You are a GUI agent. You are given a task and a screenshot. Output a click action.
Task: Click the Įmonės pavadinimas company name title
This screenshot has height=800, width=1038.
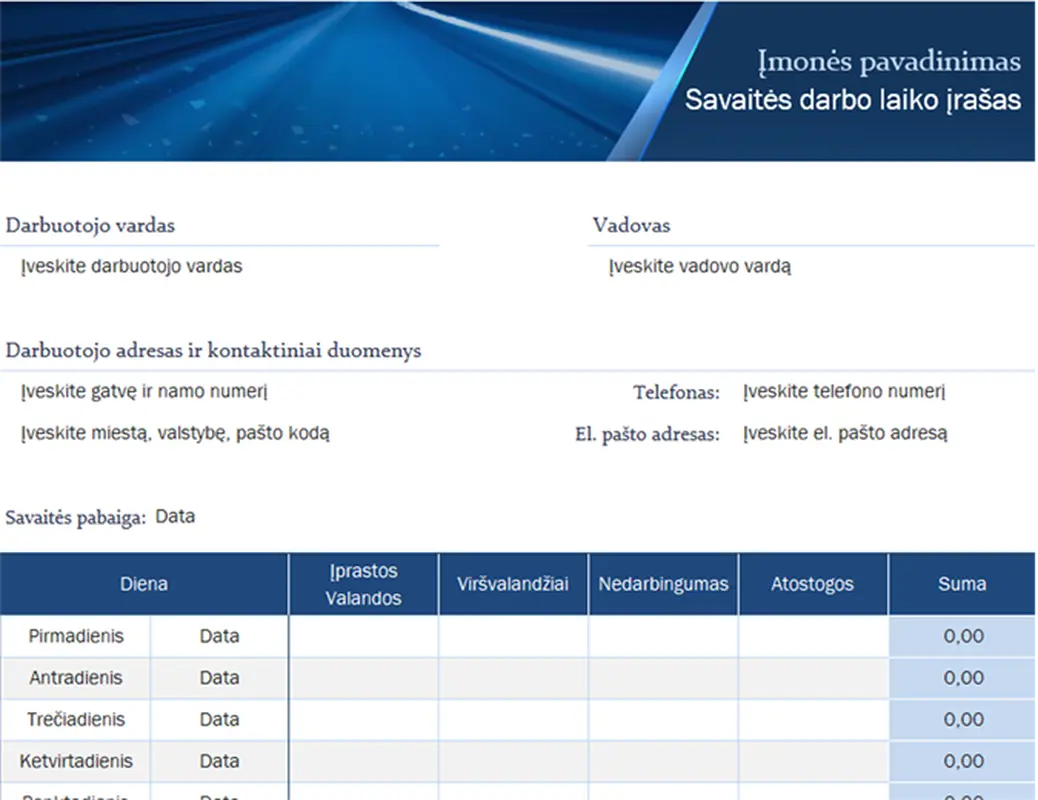pos(888,62)
